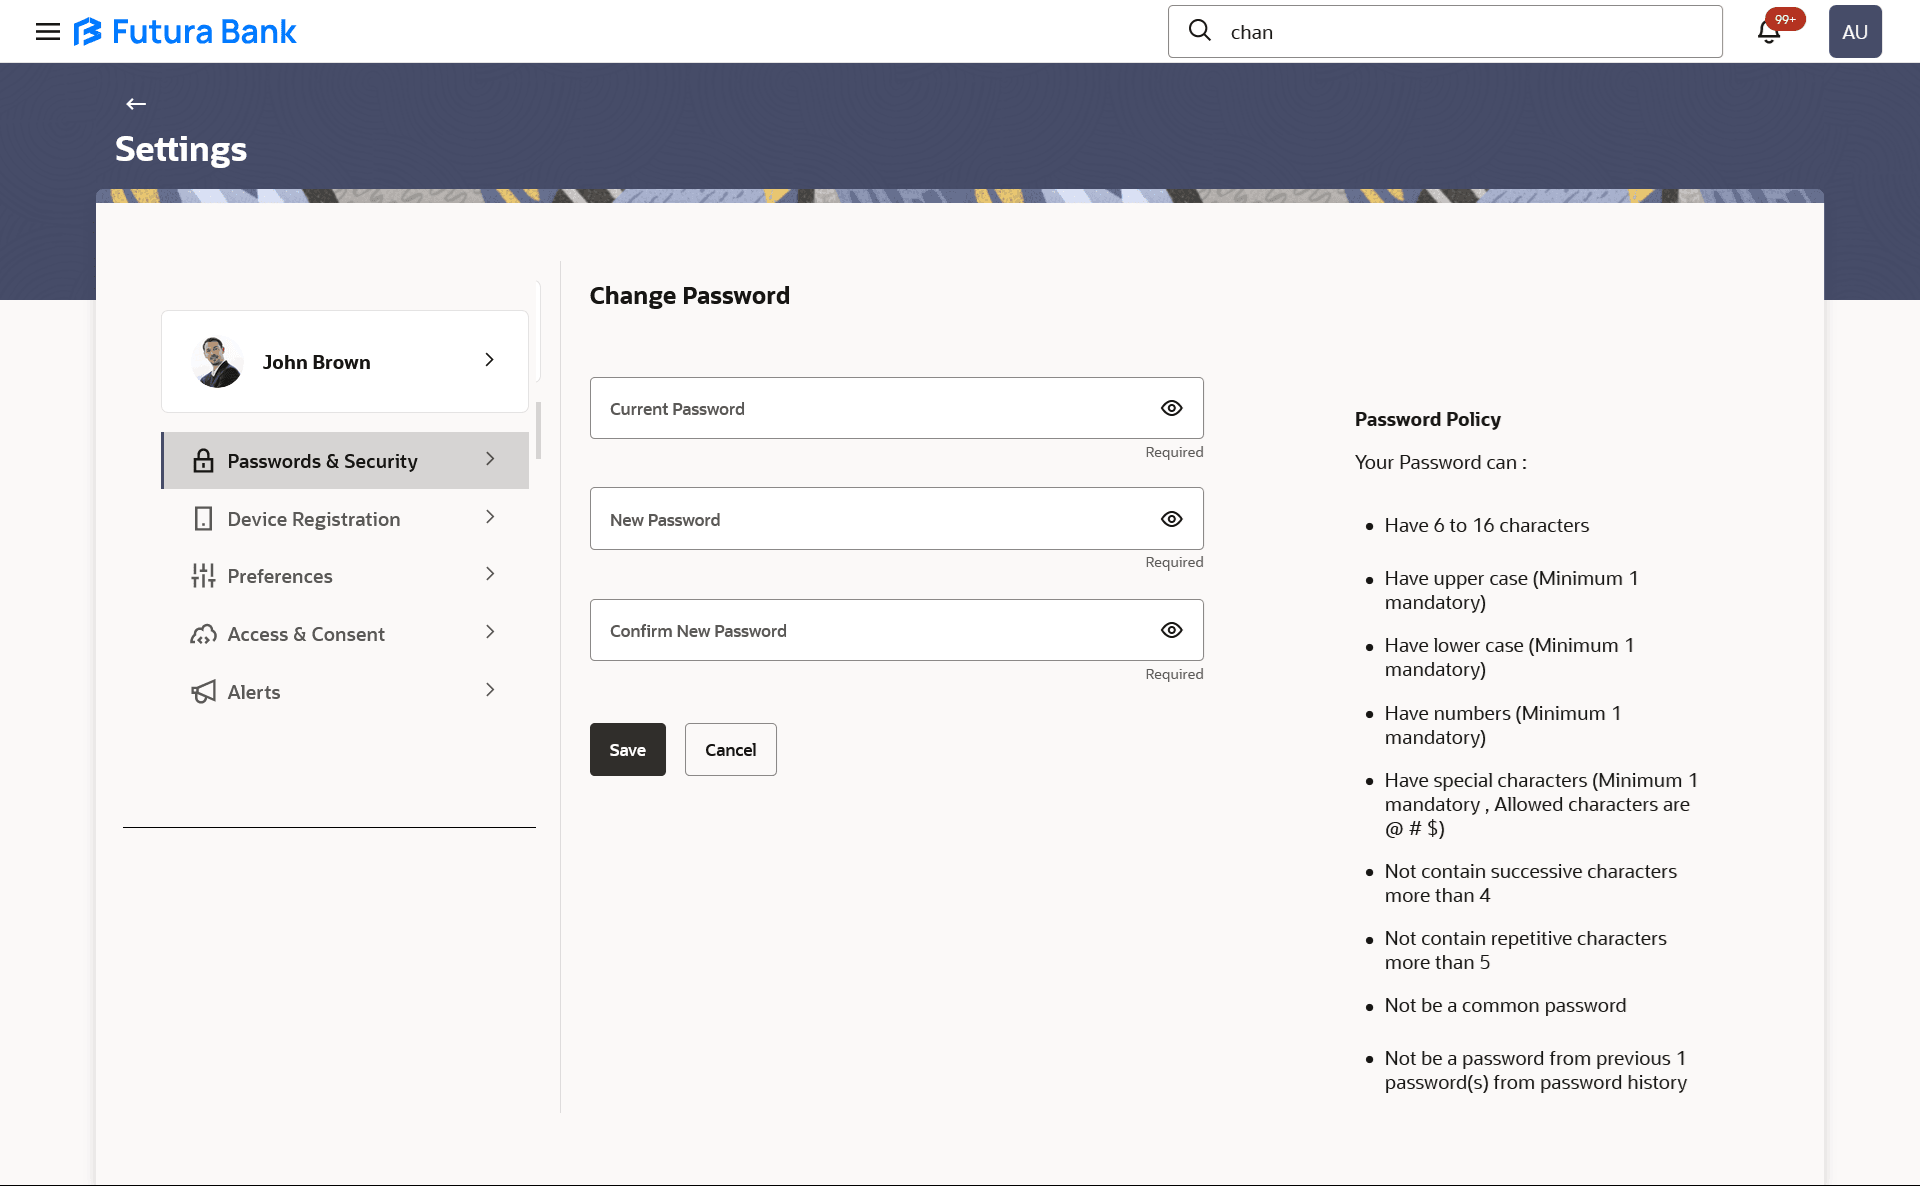Cancel the password change

pyautogui.click(x=730, y=749)
